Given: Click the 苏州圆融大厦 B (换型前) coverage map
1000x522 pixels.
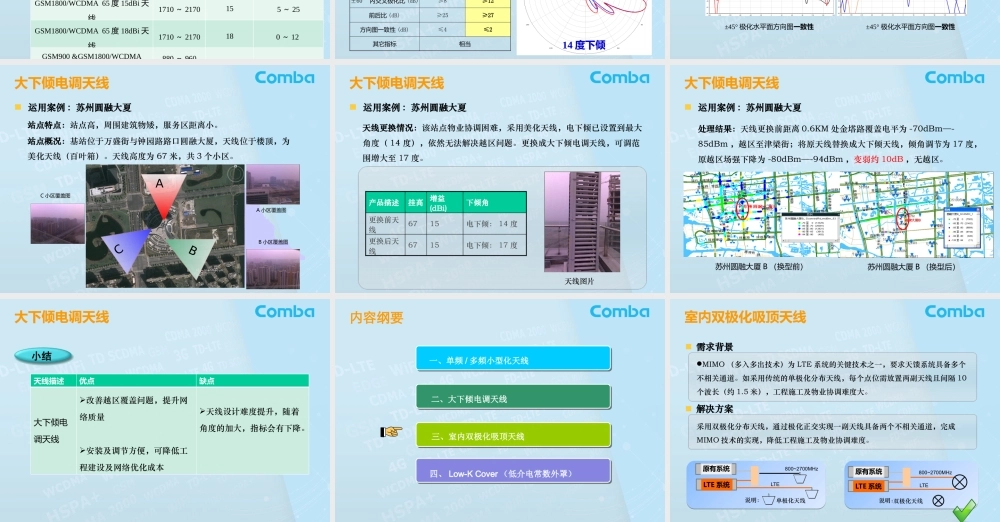Looking at the screenshot, I should (760, 214).
